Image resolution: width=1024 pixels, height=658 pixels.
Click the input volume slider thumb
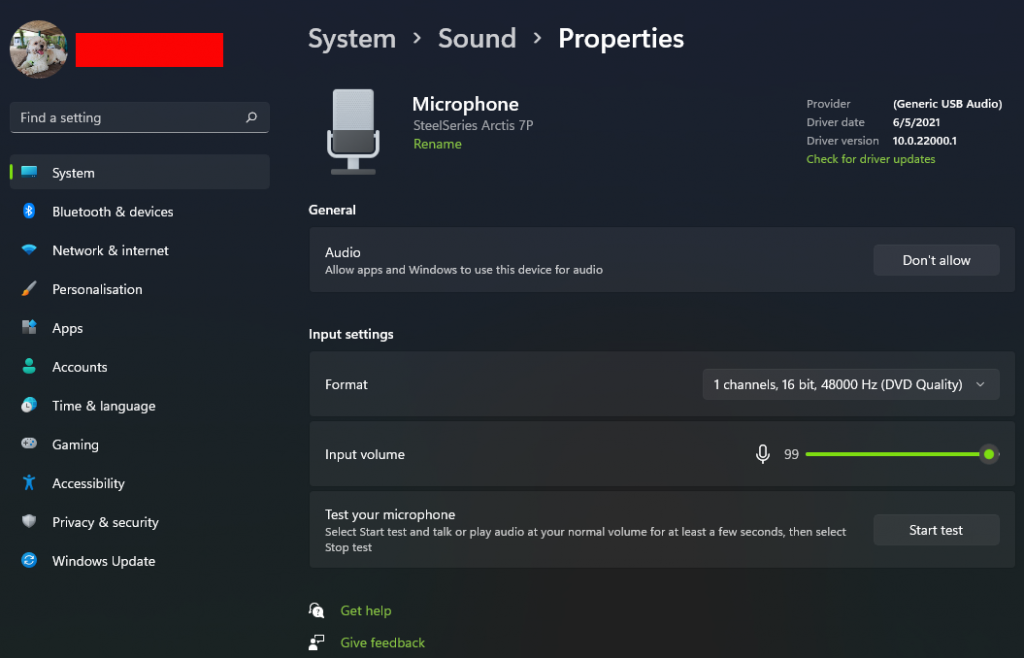coord(989,454)
